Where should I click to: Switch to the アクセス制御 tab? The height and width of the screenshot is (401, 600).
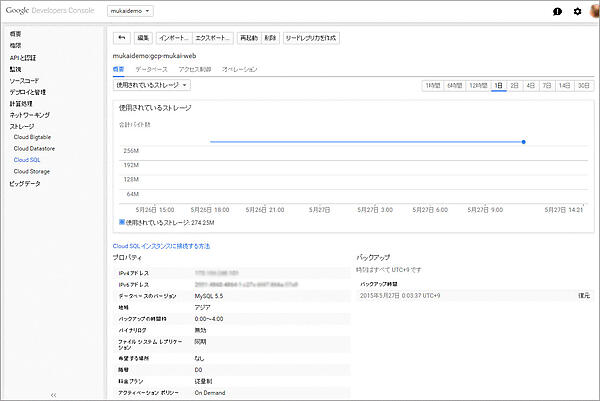(x=193, y=69)
